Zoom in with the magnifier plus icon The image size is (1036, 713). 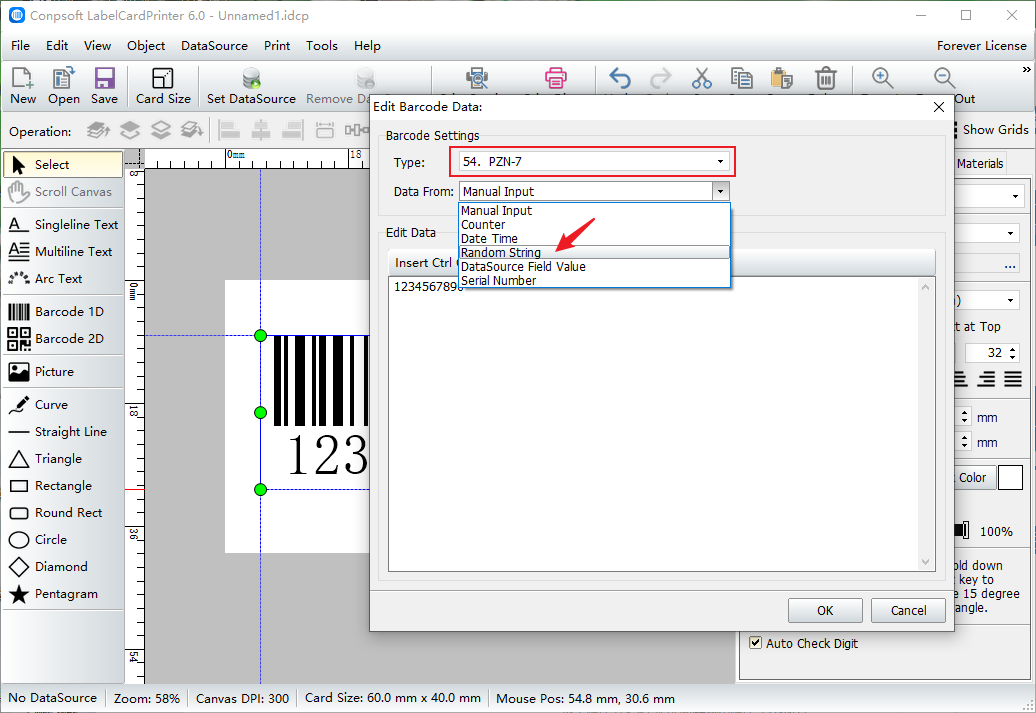[x=883, y=78]
